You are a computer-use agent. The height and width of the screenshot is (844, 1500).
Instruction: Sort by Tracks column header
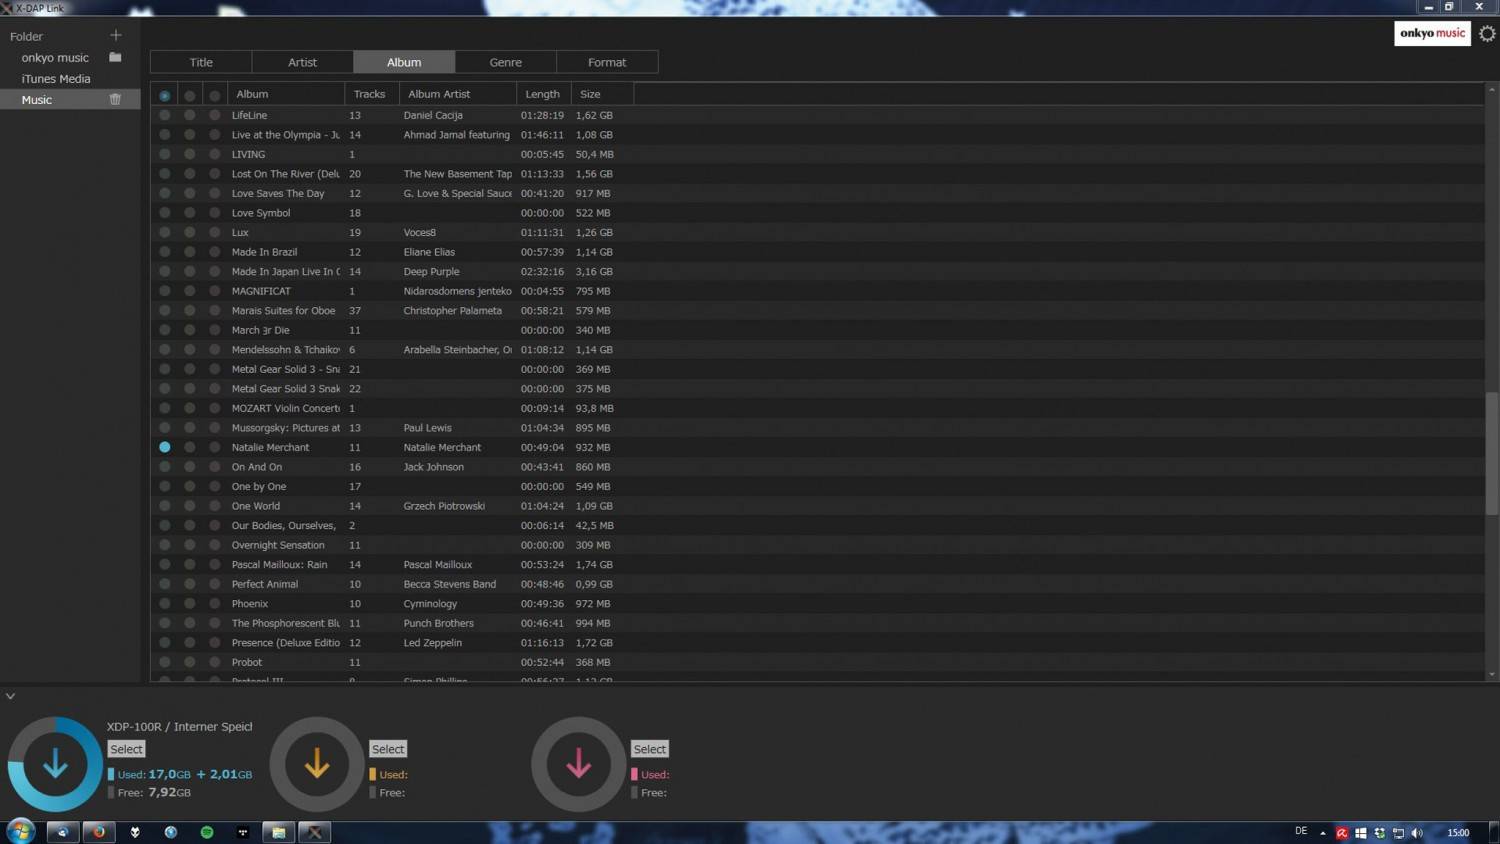[372, 94]
